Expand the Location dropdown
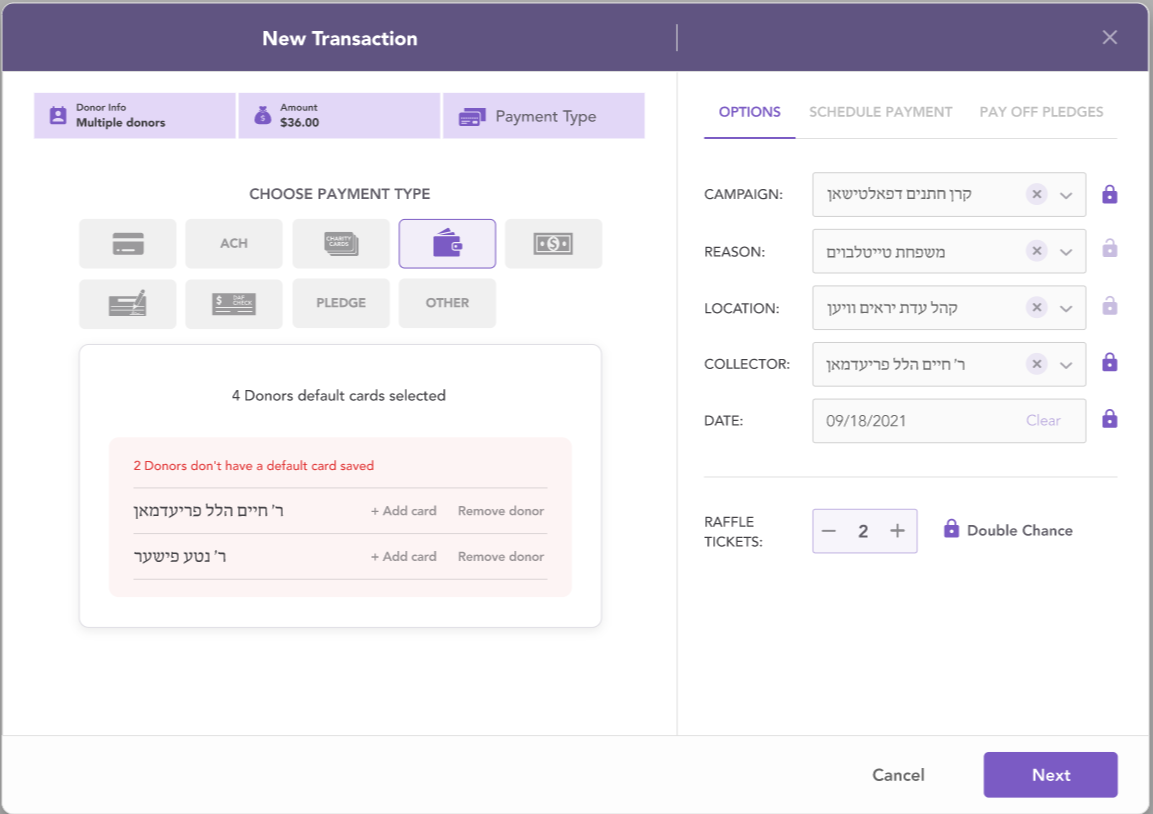 tap(1066, 308)
